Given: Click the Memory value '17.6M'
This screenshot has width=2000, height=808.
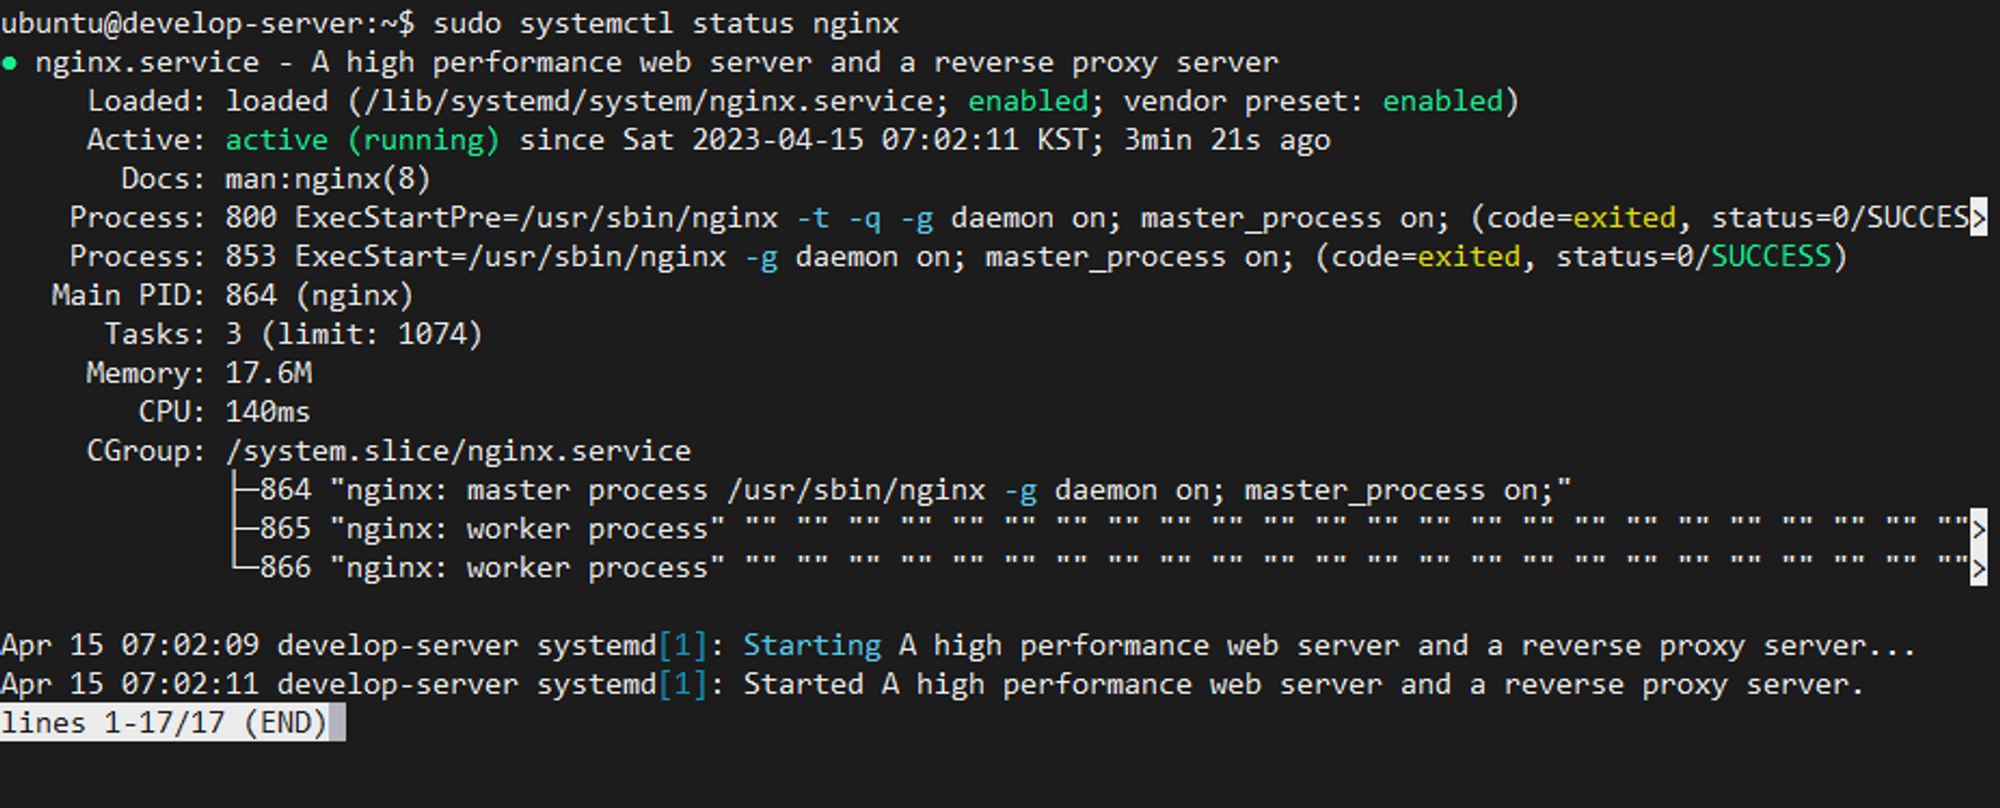Looking at the screenshot, I should point(269,374).
